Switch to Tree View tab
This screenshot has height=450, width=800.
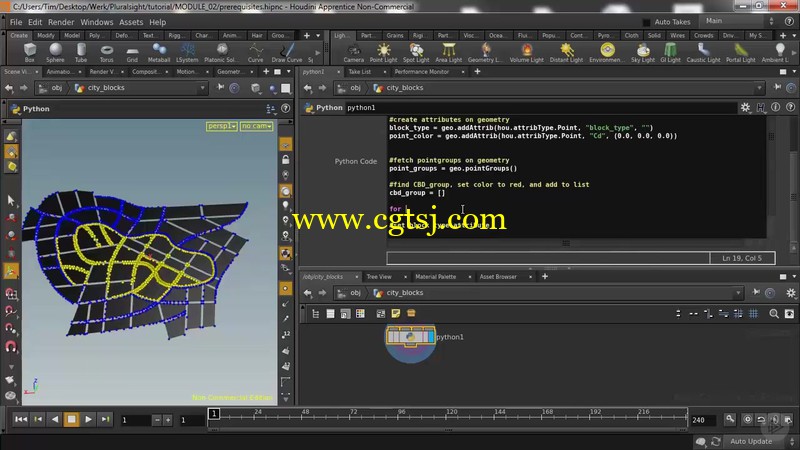379,277
